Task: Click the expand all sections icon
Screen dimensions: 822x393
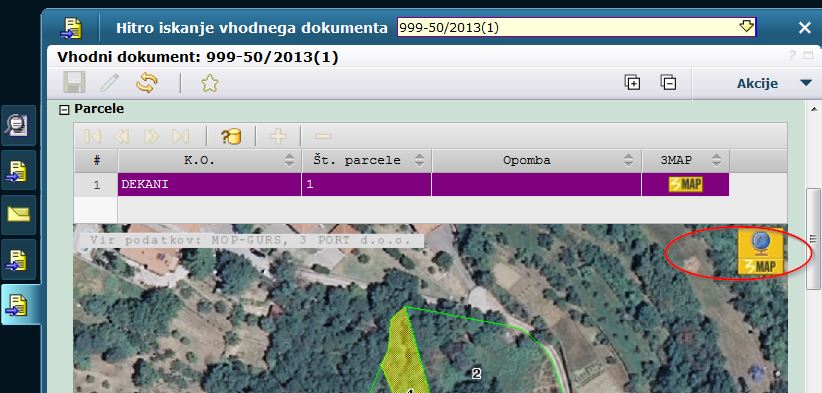Action: click(x=632, y=83)
